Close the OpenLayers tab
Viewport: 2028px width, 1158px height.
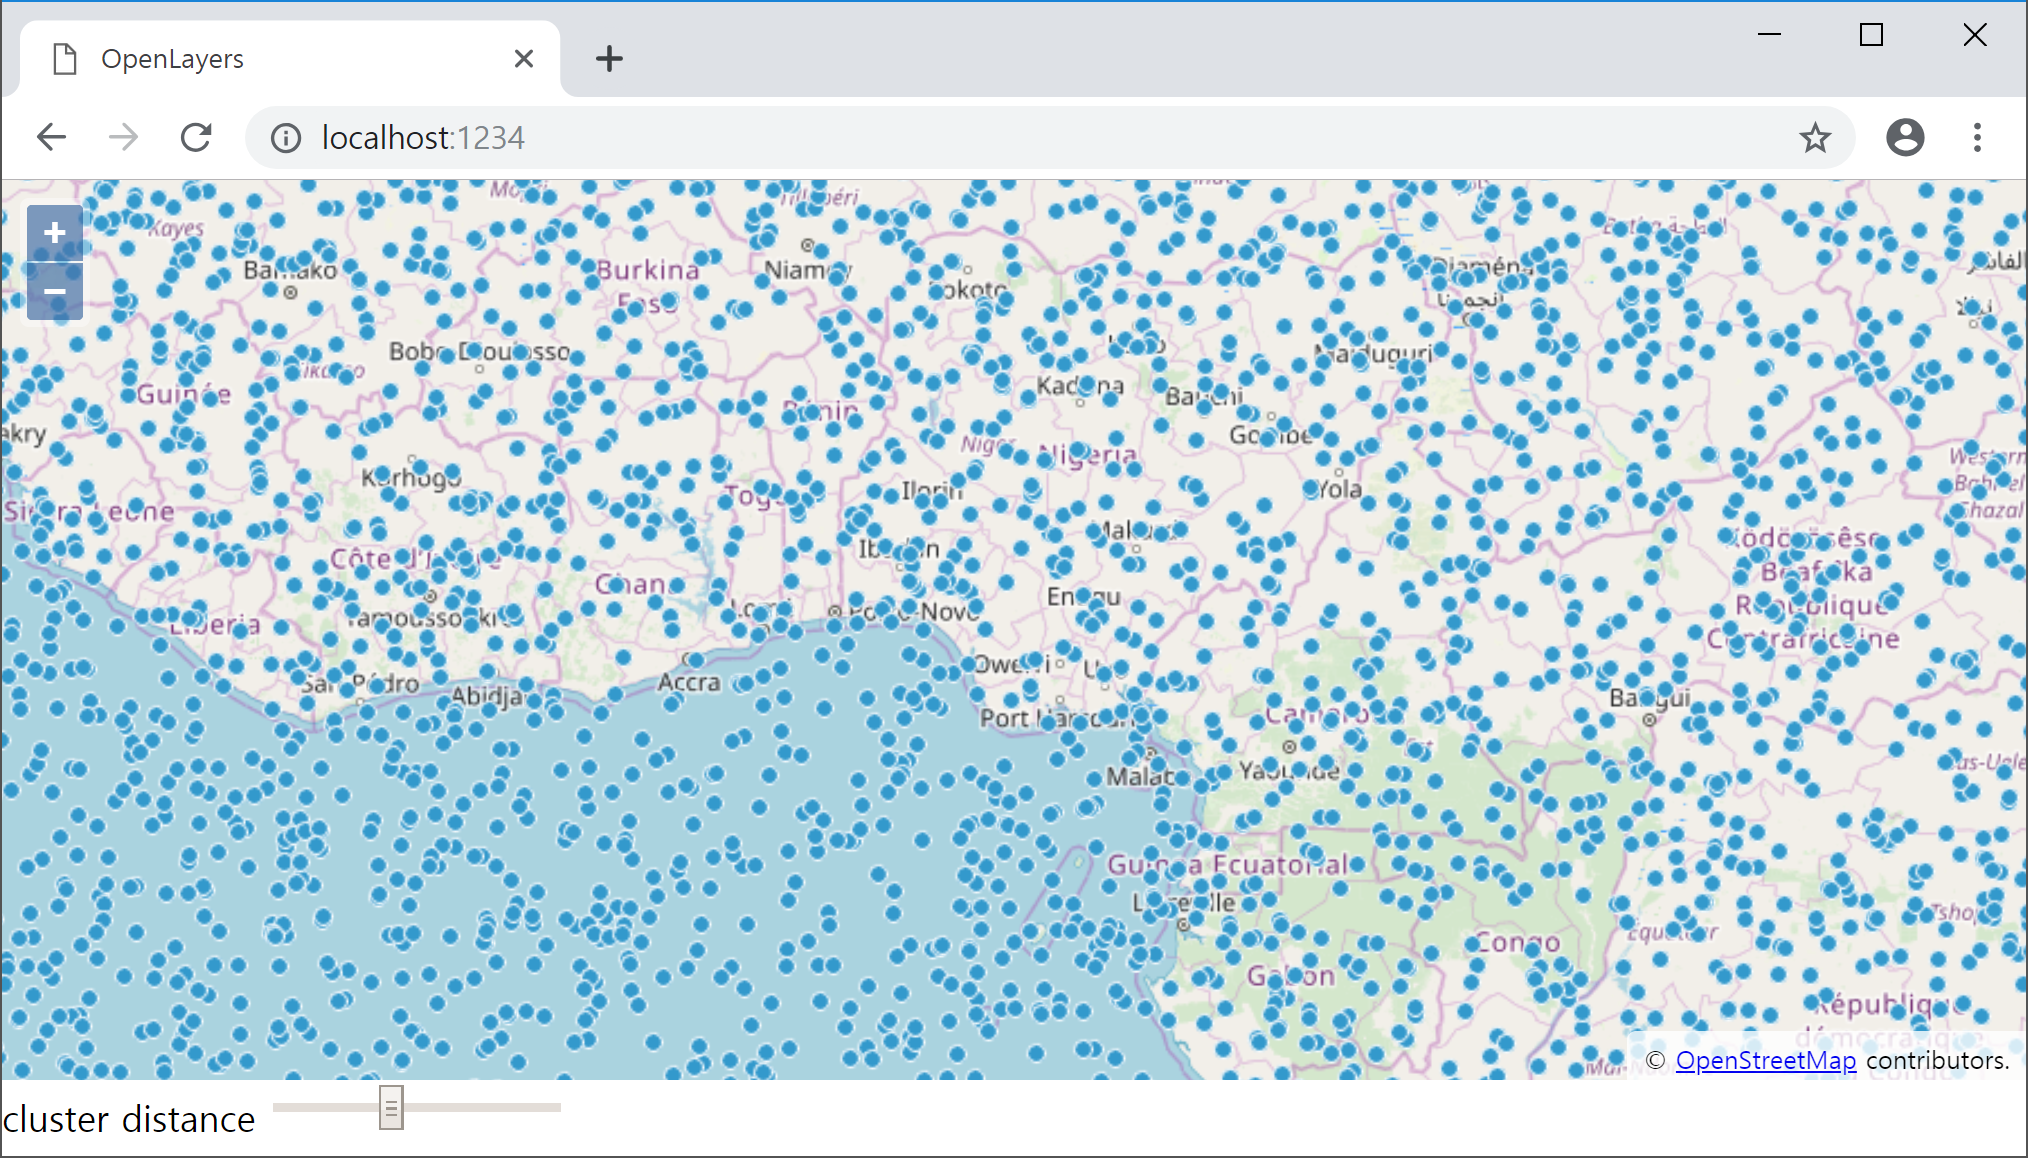coord(523,59)
